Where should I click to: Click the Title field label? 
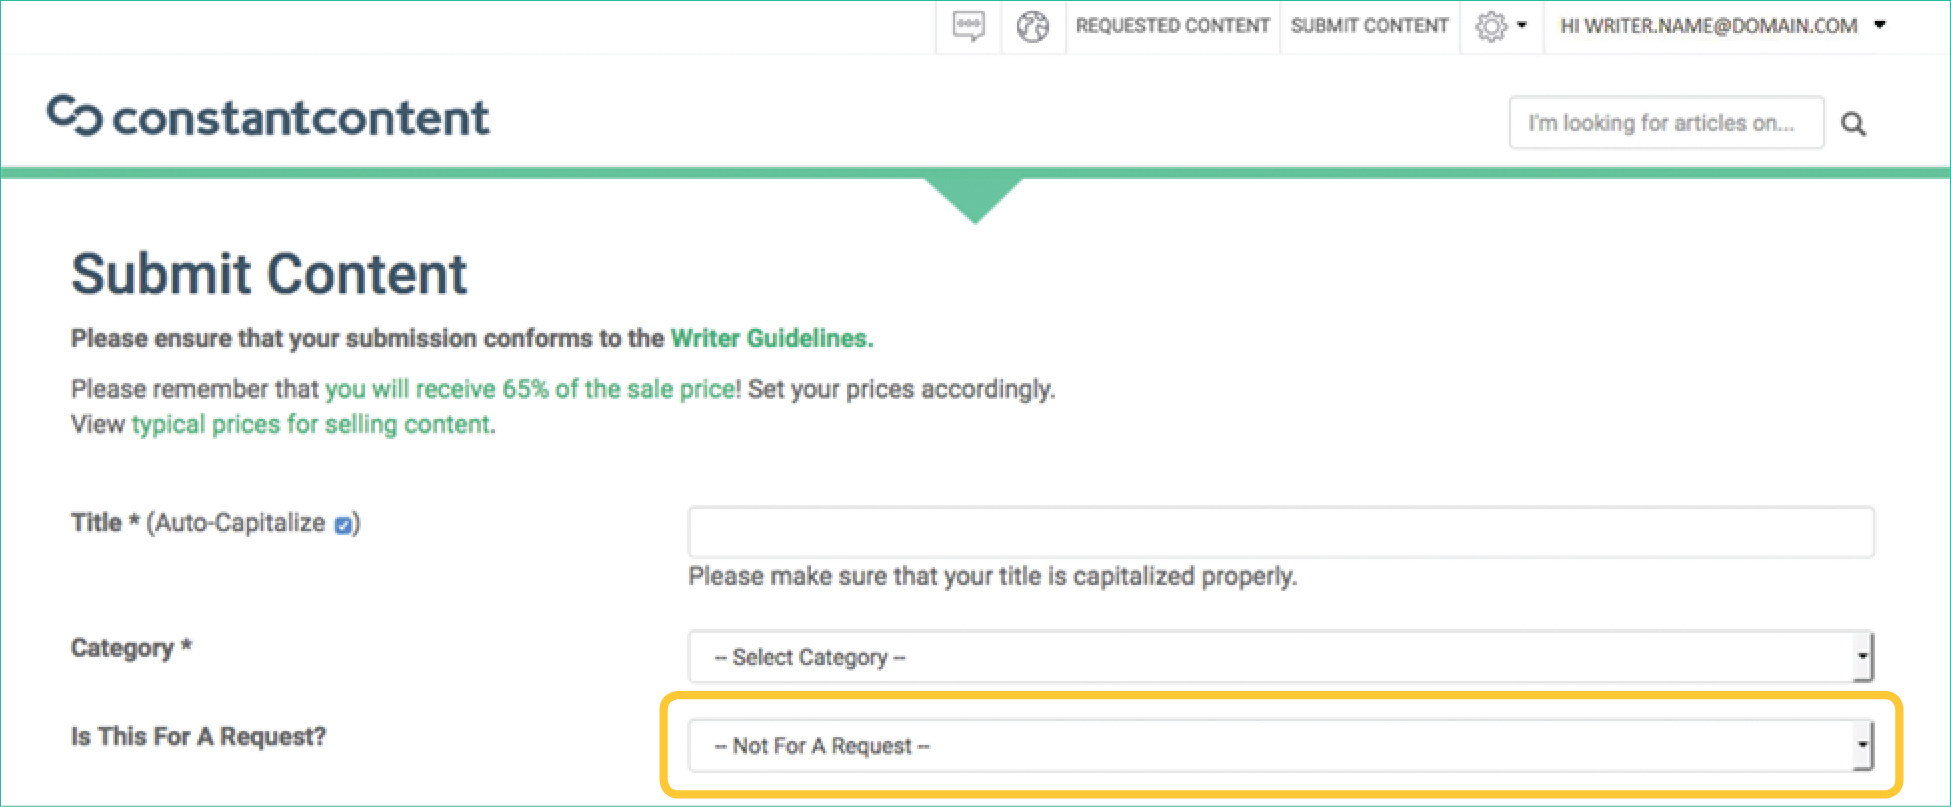(96, 523)
